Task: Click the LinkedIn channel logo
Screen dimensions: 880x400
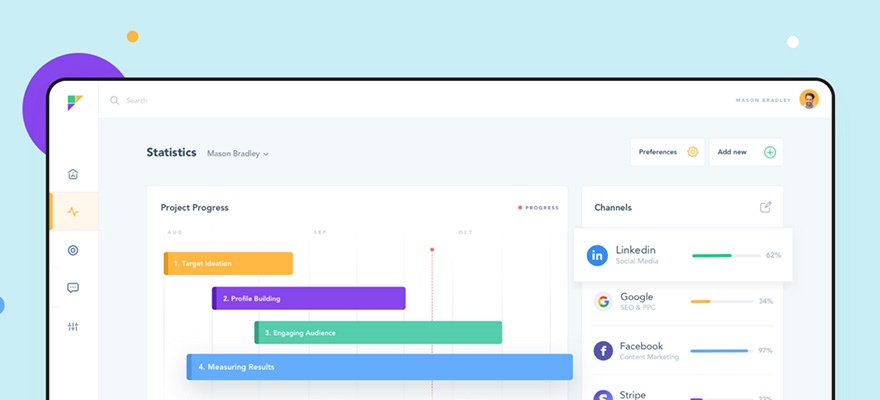Action: pyautogui.click(x=597, y=255)
